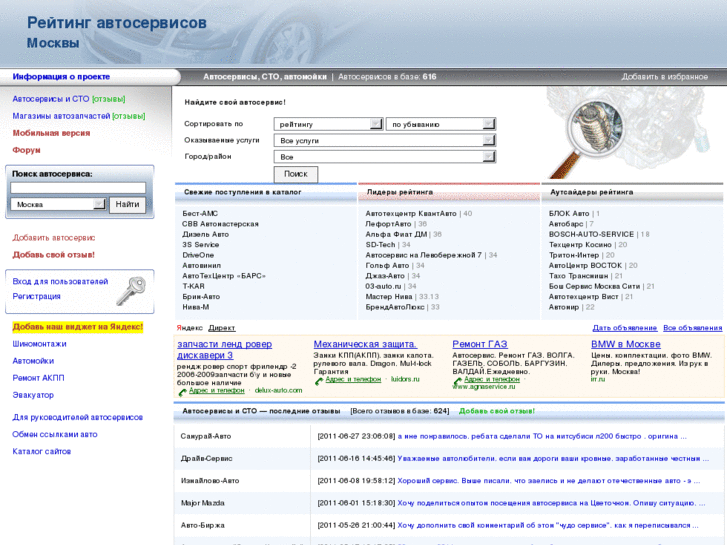
Task: Click 'Автосервисы, СТО, автомойки' header item
Action: pyautogui.click(x=265, y=77)
